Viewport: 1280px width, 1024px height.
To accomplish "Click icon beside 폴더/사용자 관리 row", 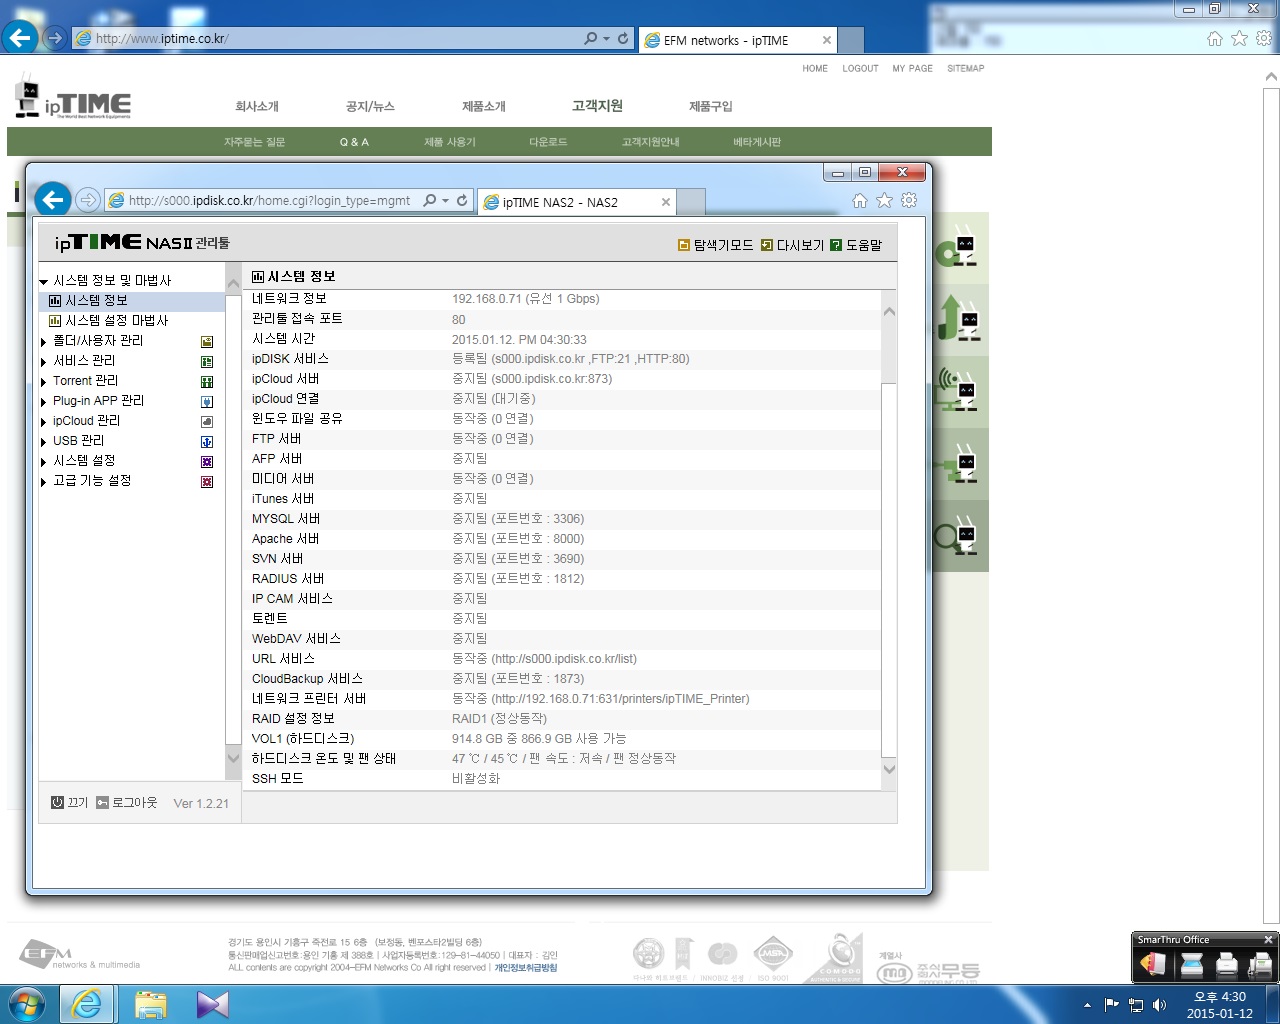I will point(207,342).
